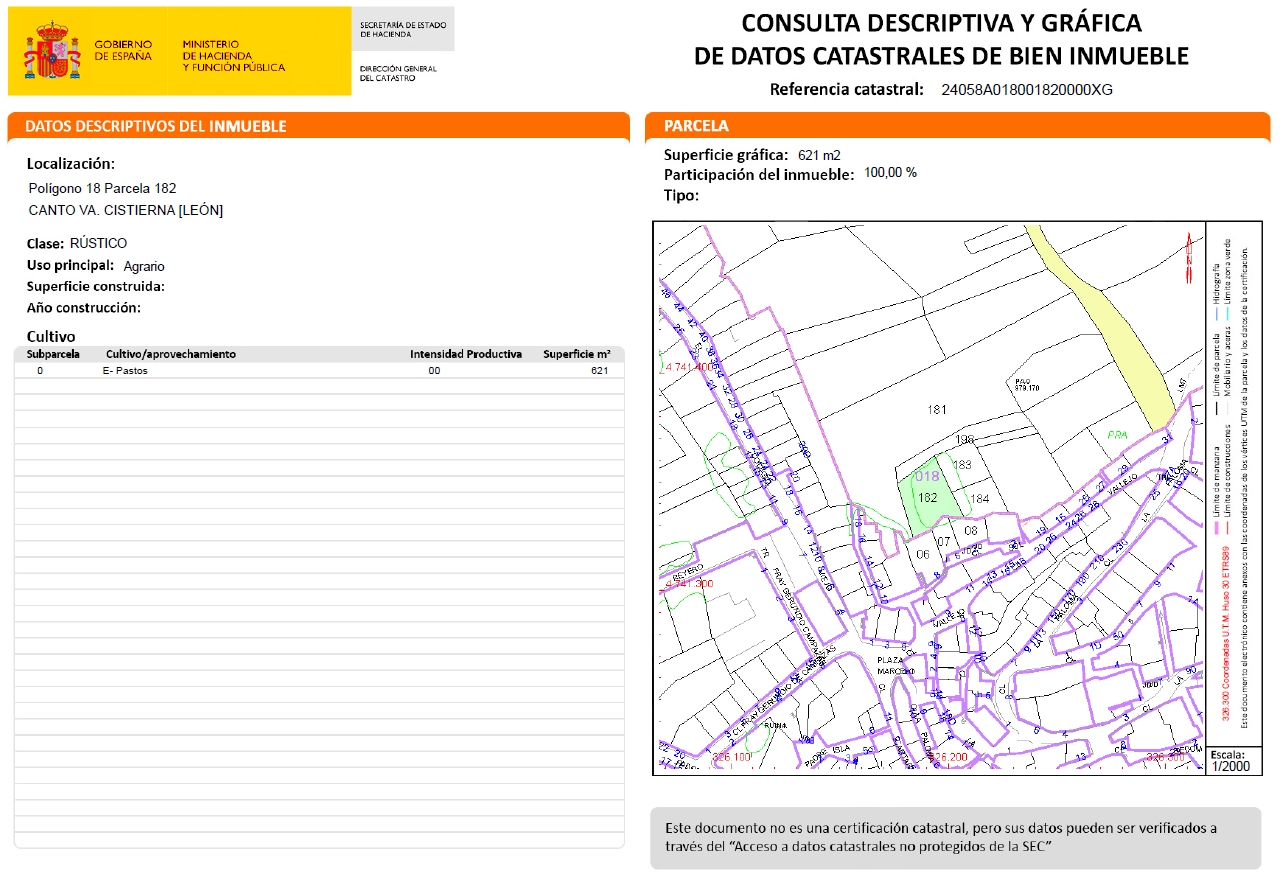Image resolution: width=1285 pixels, height=881 pixels.
Task: Click the 'Superficie m²' column header
Action: [577, 354]
